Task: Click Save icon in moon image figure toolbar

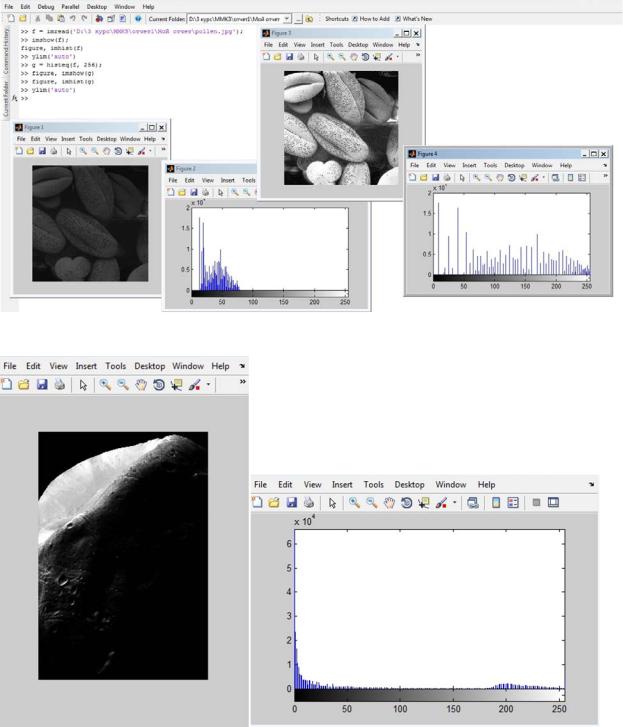Action: 42,384
